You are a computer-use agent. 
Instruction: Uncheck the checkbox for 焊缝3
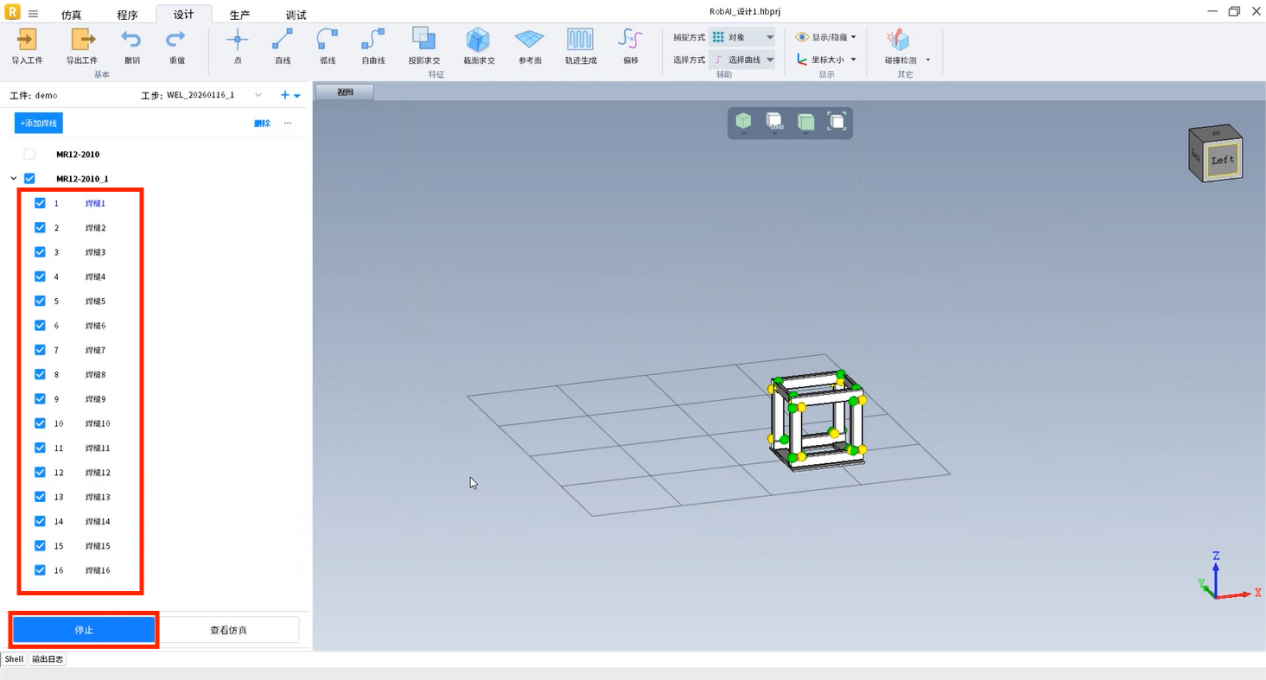[x=40, y=252]
